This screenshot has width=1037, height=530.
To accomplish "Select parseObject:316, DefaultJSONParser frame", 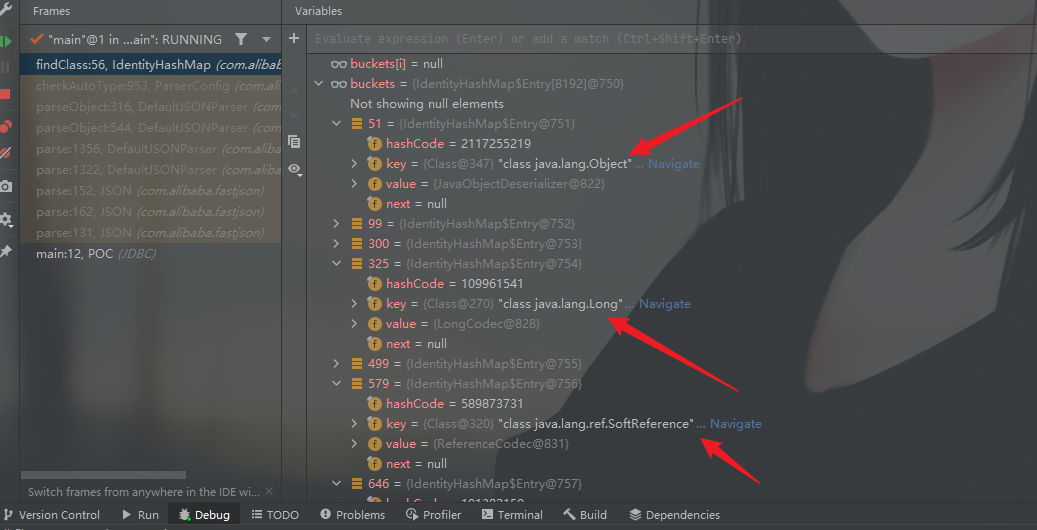I will [151, 107].
